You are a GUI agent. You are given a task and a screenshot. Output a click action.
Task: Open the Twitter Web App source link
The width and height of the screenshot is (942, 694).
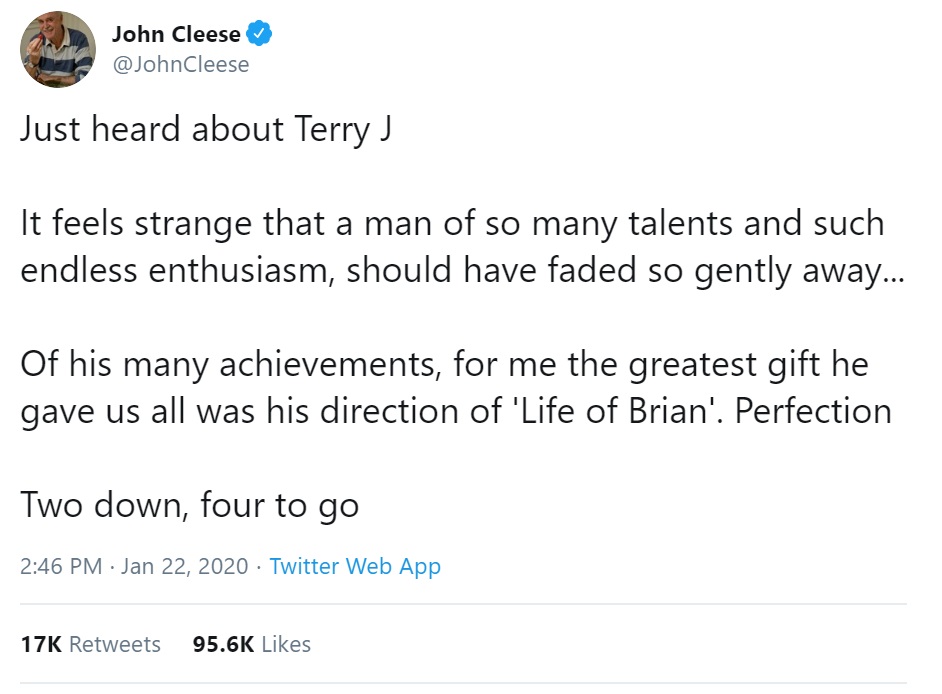click(354, 566)
